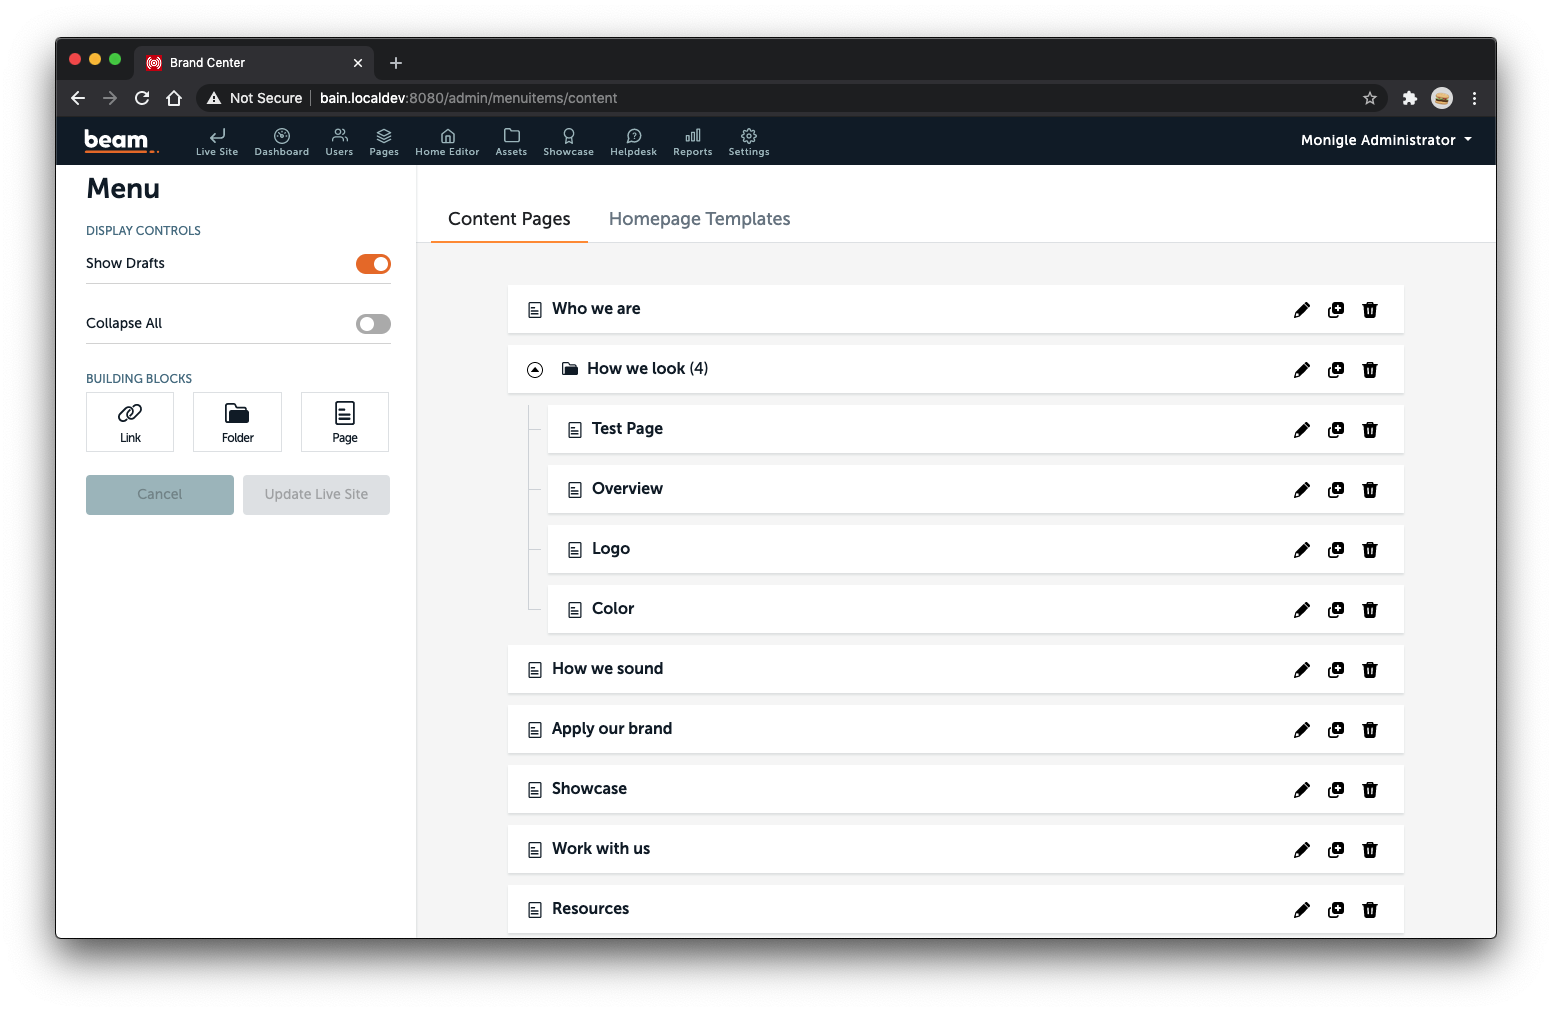The image size is (1552, 1012).
Task: Edit the Showcase menu page
Action: click(x=1301, y=790)
